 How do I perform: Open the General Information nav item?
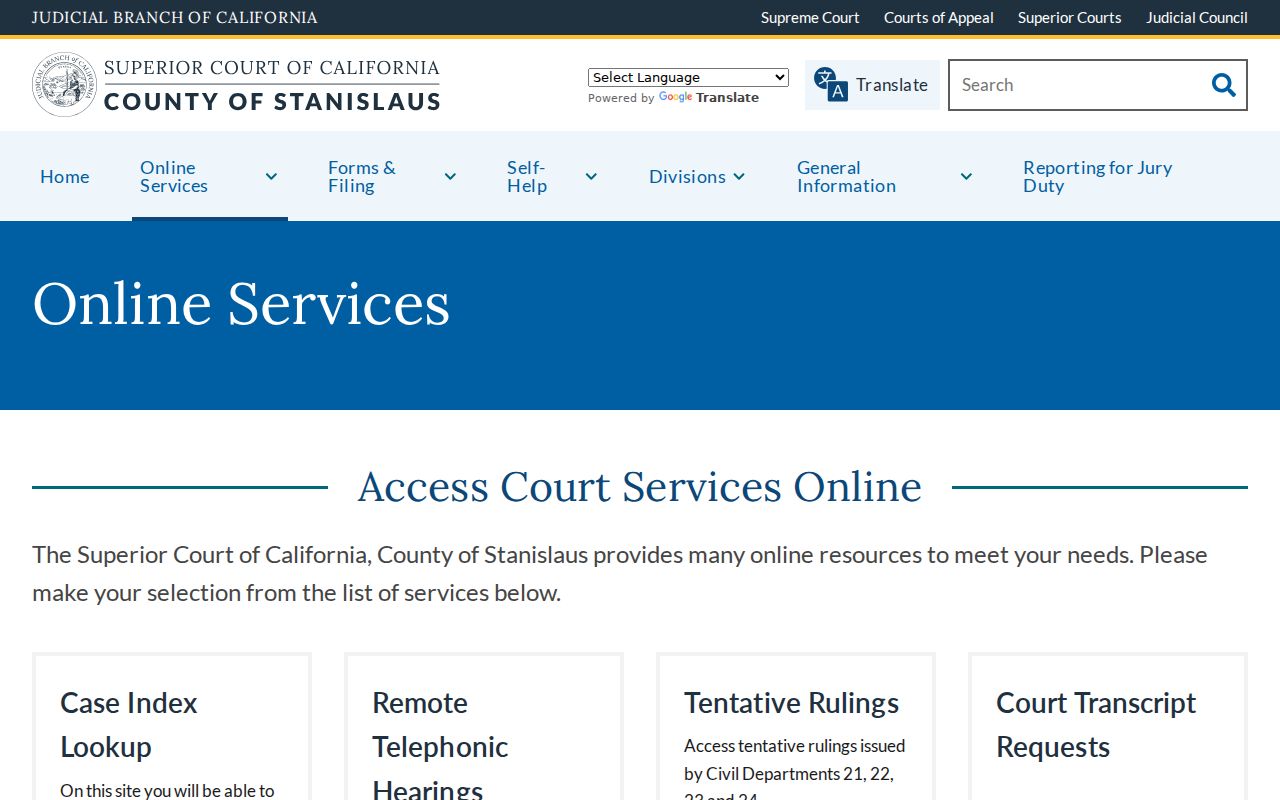click(846, 177)
